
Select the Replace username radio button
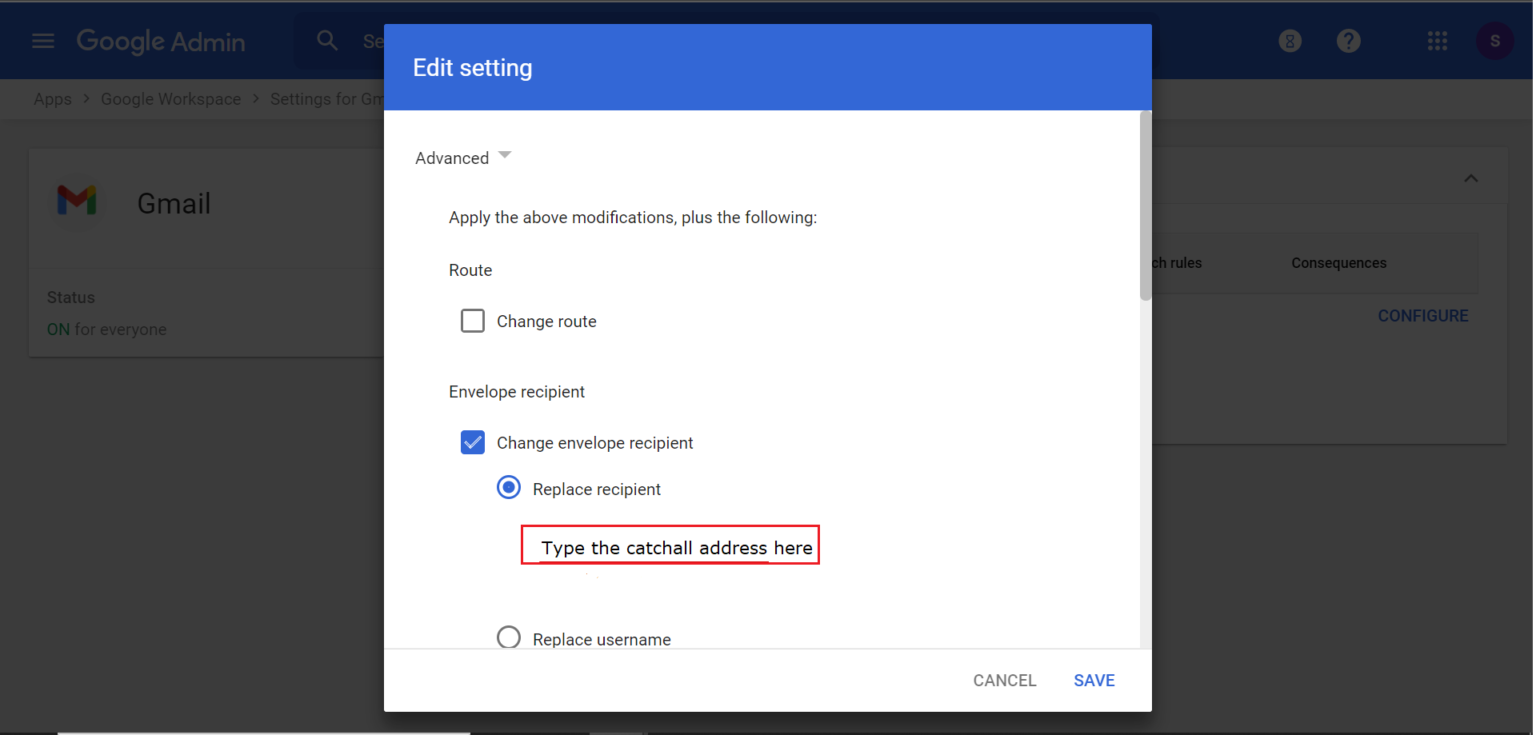(509, 638)
